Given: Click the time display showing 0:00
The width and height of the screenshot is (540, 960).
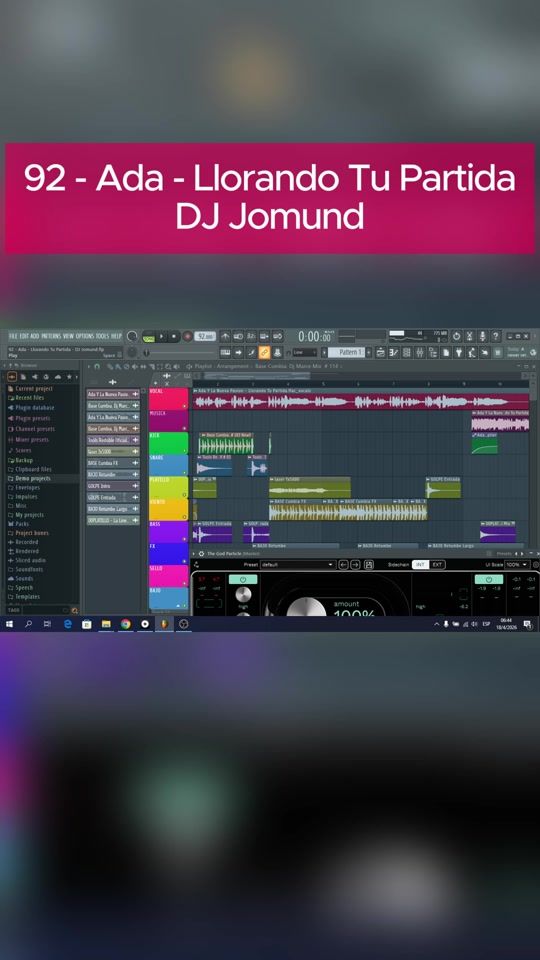Looking at the screenshot, I should [315, 336].
